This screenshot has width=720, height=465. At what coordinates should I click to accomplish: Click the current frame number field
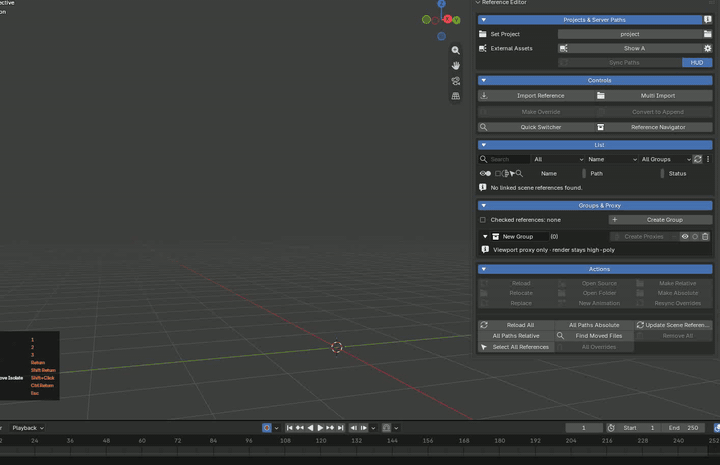click(584, 428)
